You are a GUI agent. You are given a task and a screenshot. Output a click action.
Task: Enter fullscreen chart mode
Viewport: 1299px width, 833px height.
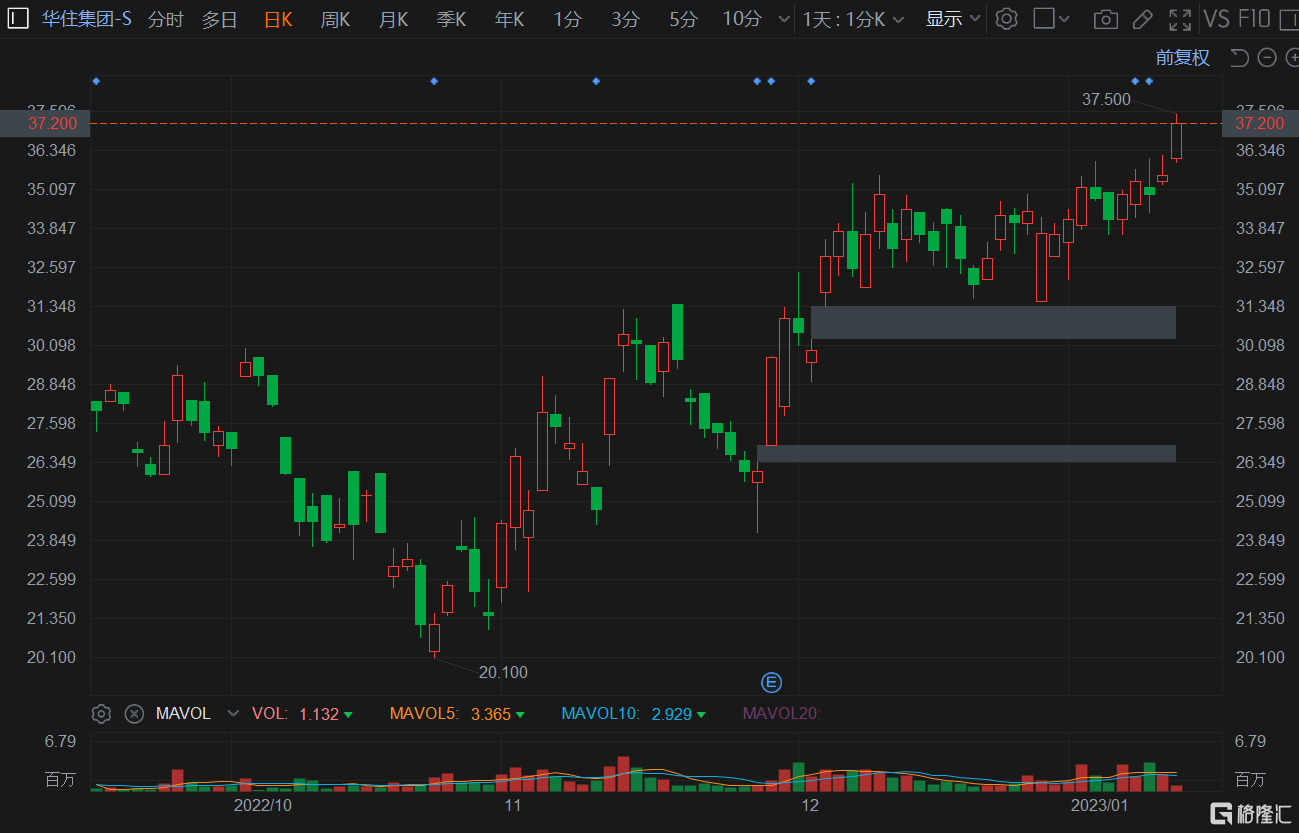(x=1180, y=19)
